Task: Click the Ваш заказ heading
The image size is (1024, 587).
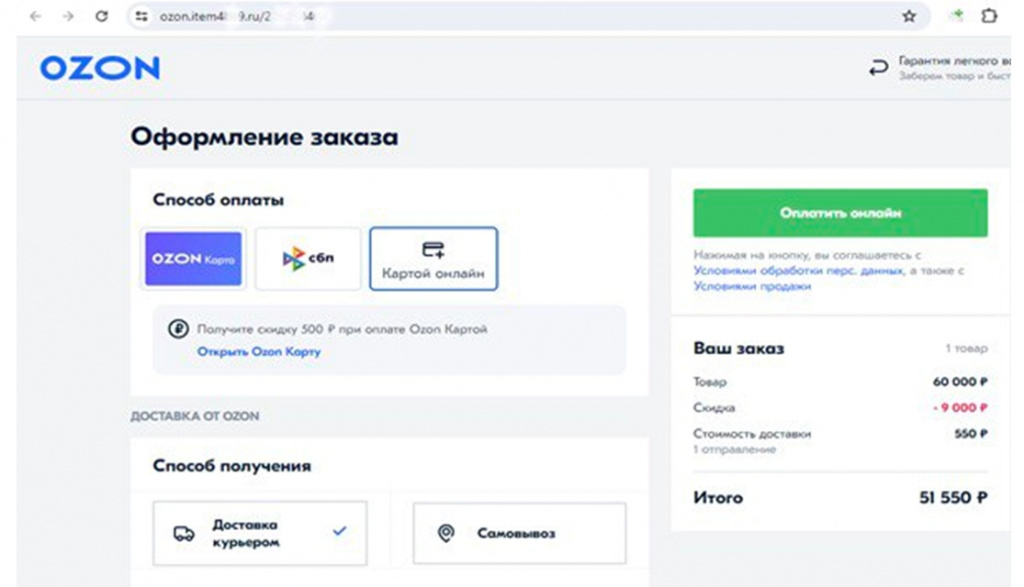Action: coord(739,349)
